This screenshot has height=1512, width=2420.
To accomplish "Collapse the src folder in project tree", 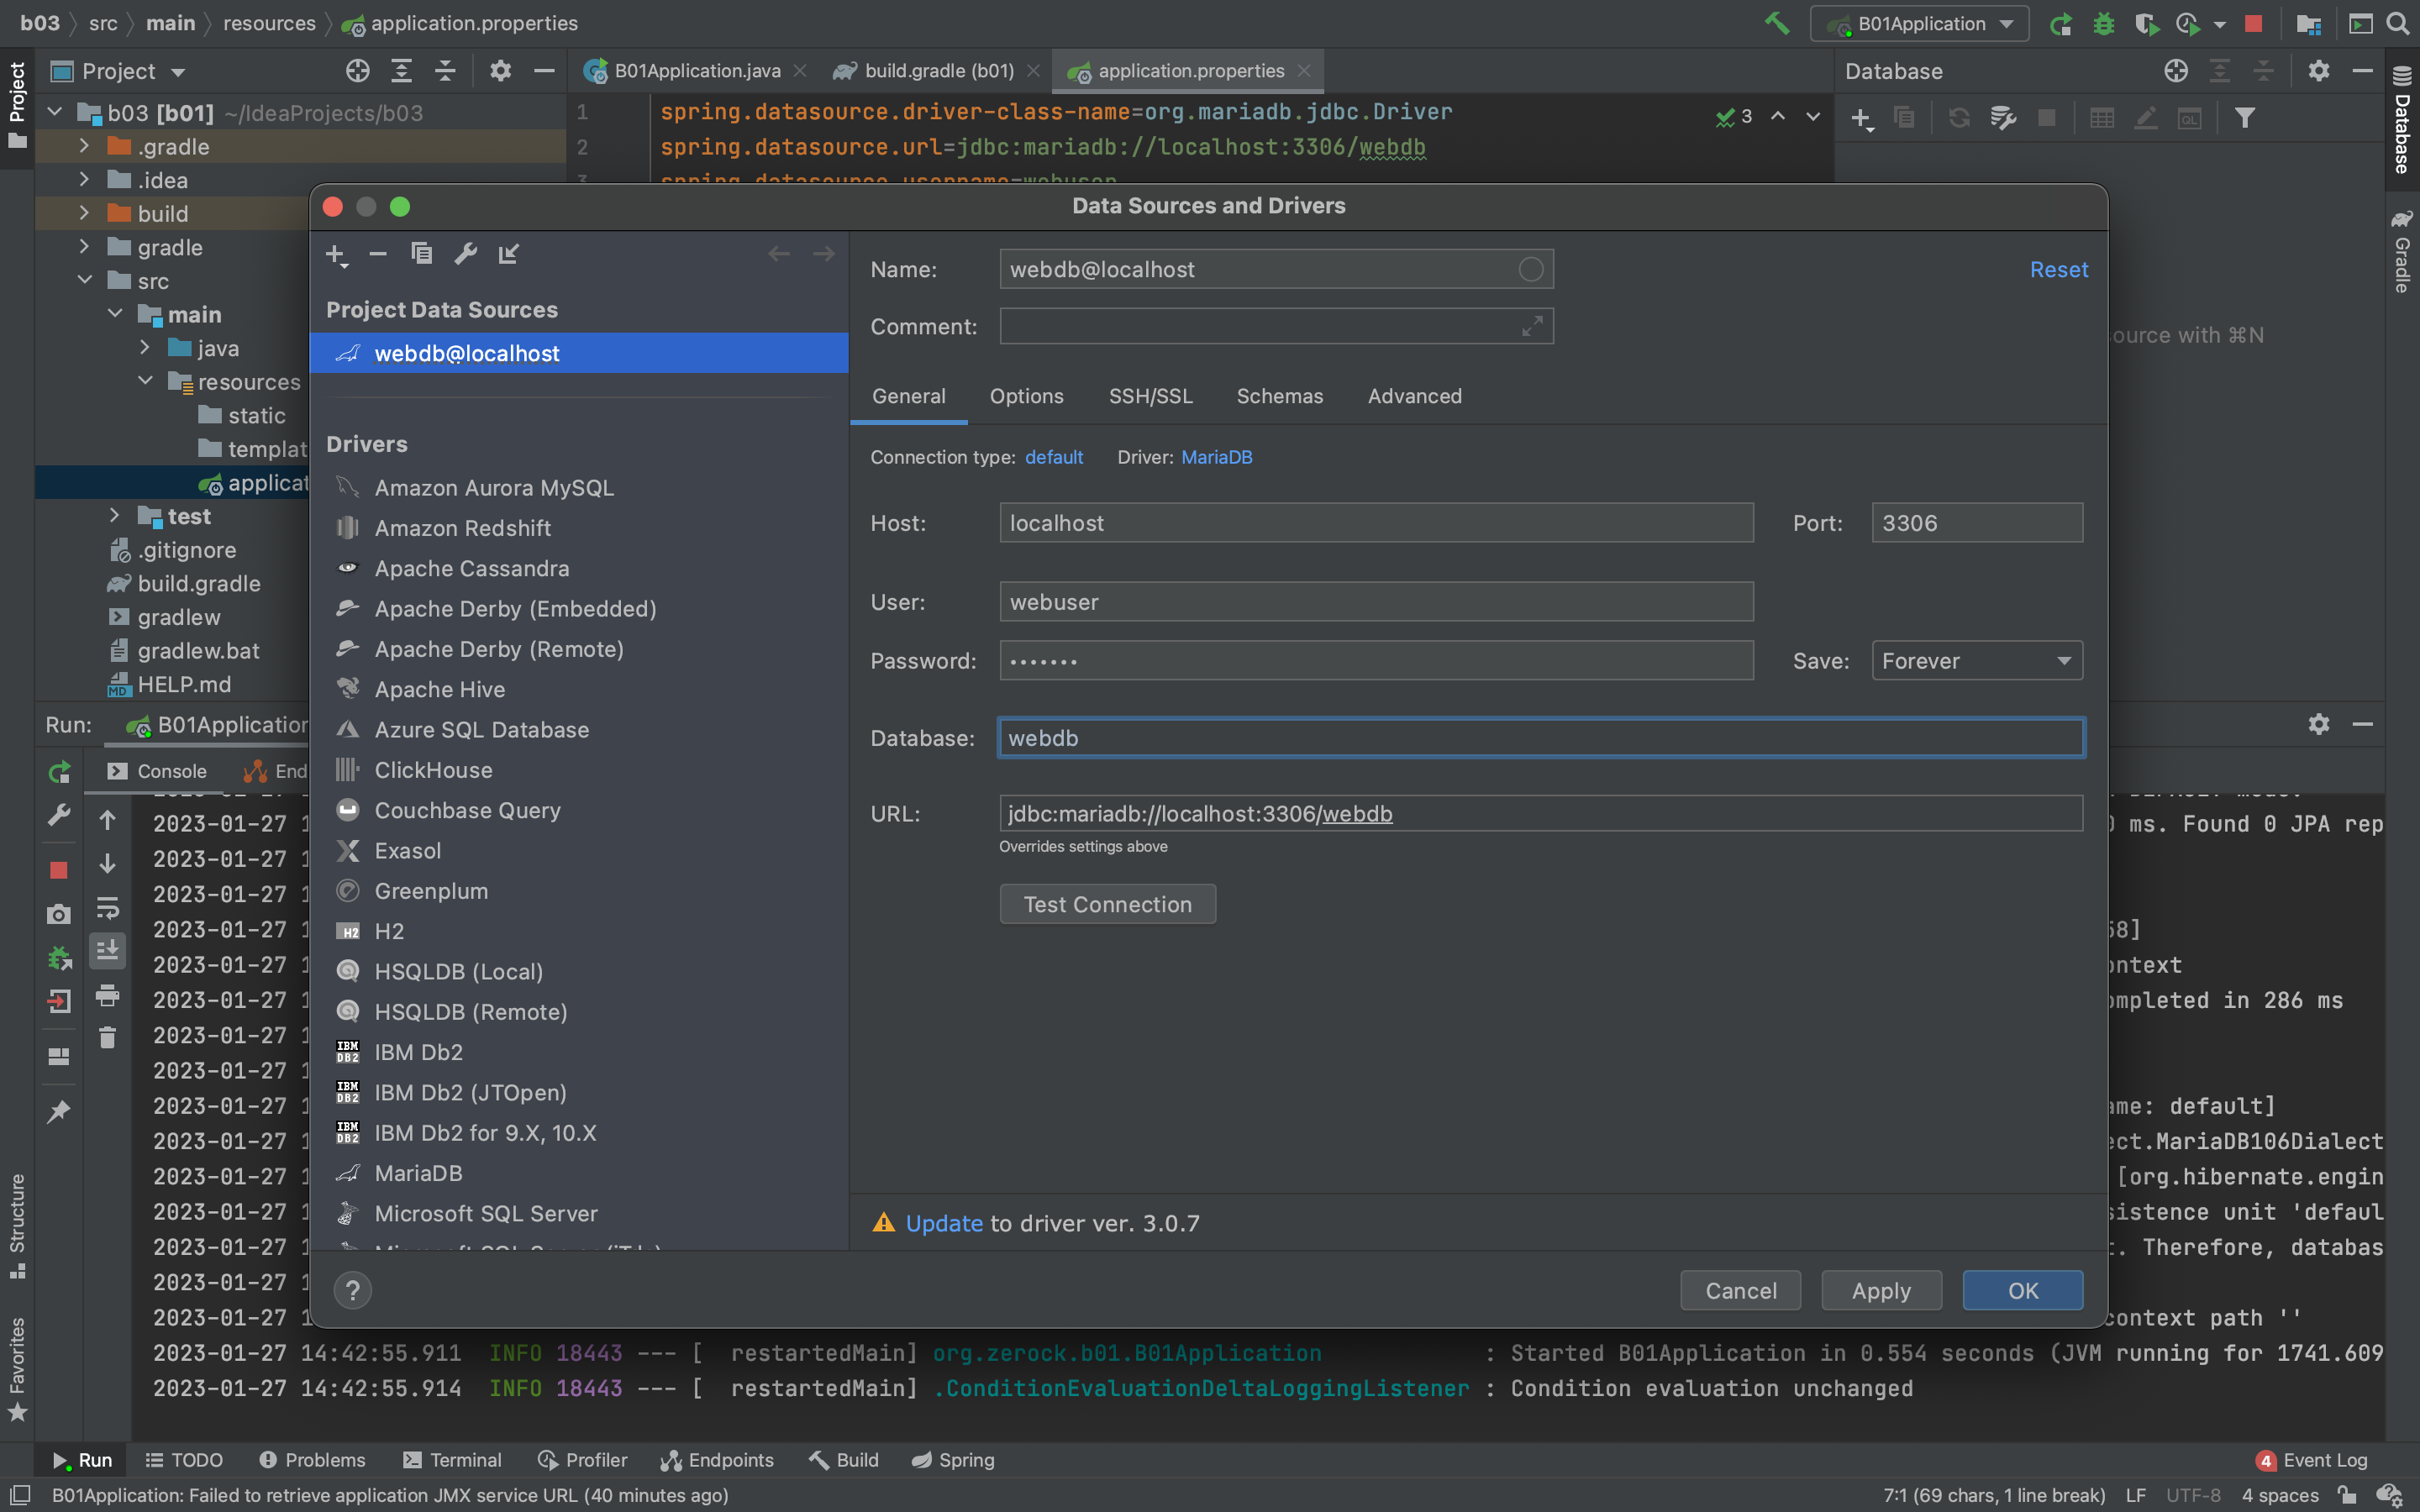I will click(85, 280).
